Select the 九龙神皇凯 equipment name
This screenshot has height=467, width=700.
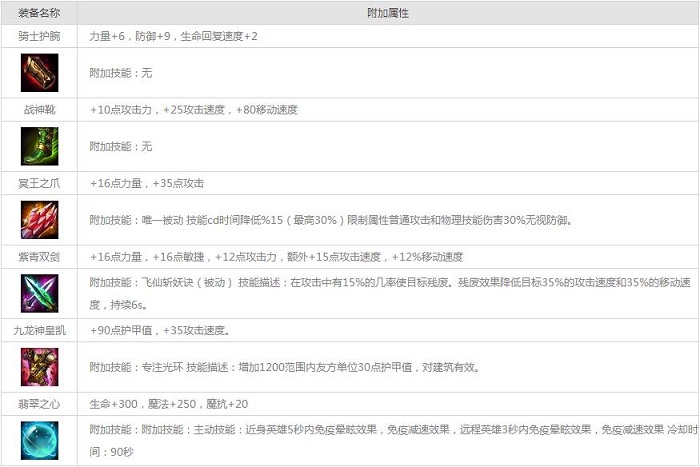pos(39,330)
